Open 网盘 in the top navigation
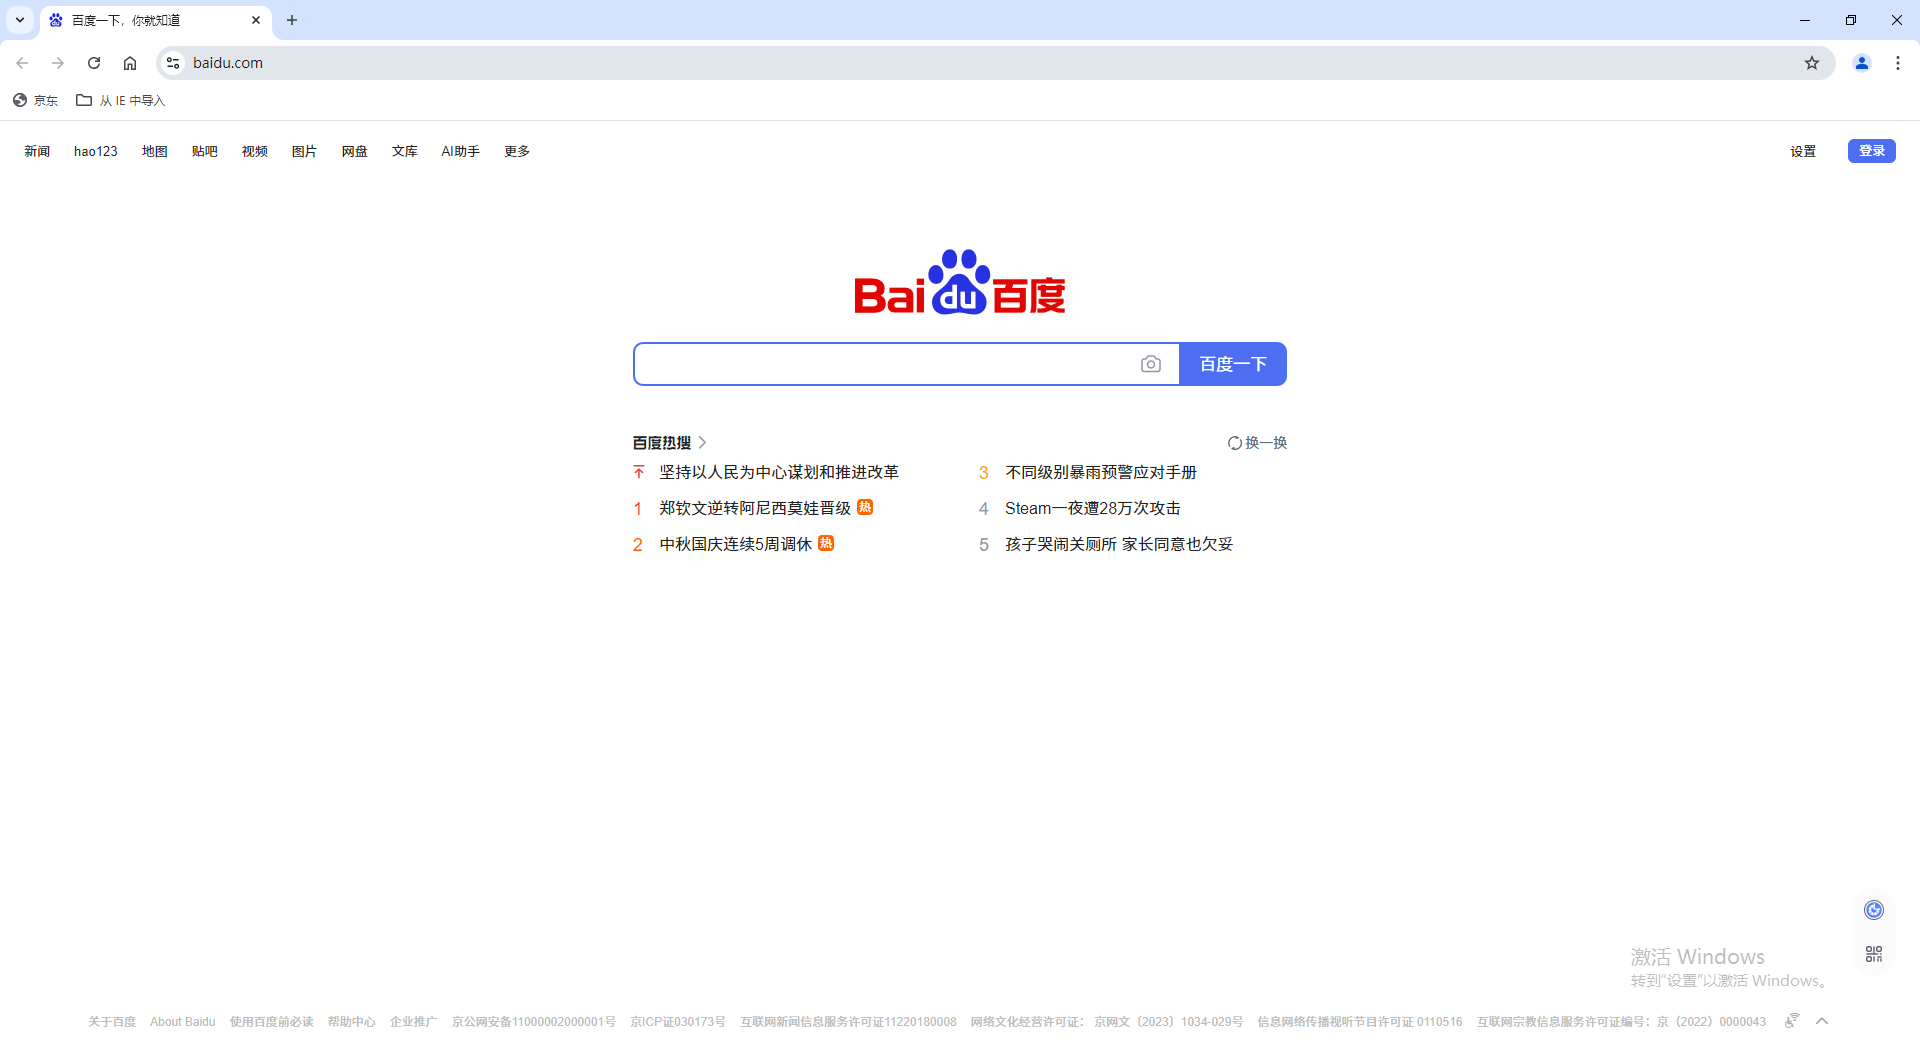Viewport: 1920px width, 1040px height. (x=355, y=151)
